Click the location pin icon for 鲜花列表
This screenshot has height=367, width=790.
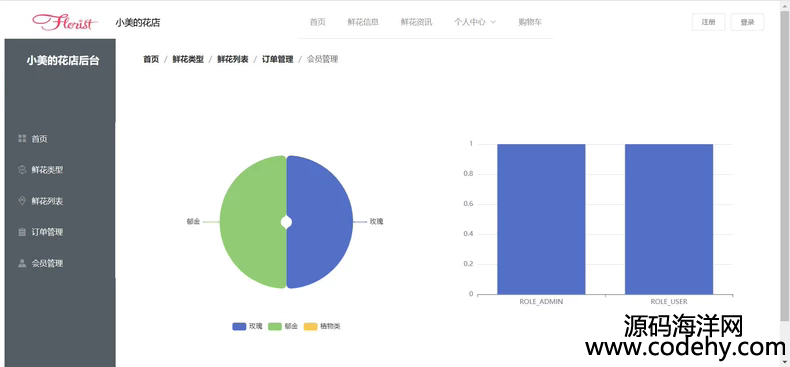[x=22, y=201]
